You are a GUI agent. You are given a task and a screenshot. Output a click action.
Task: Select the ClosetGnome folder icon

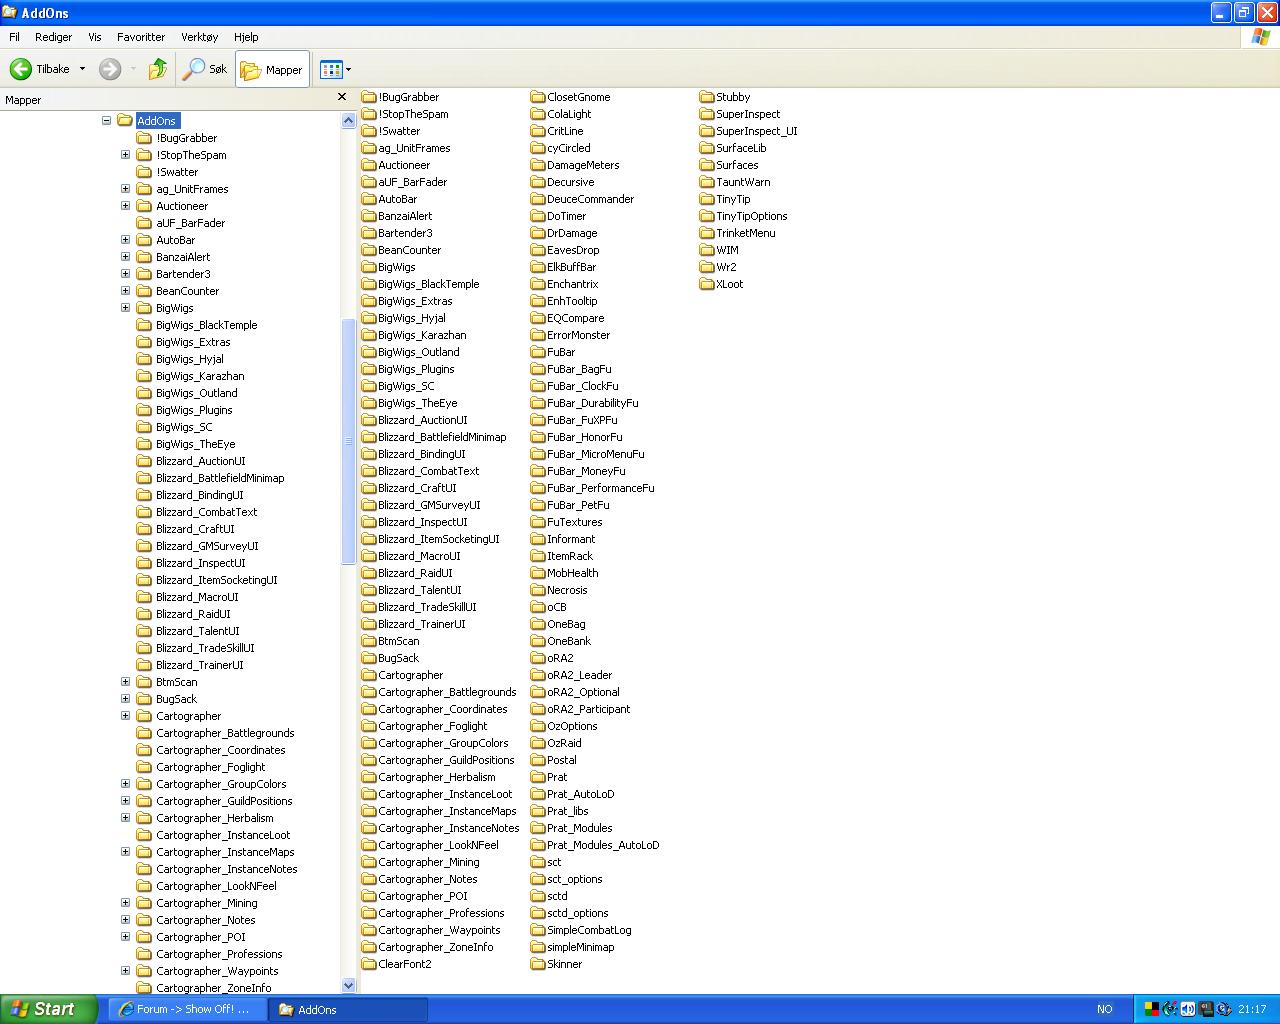[x=538, y=97]
